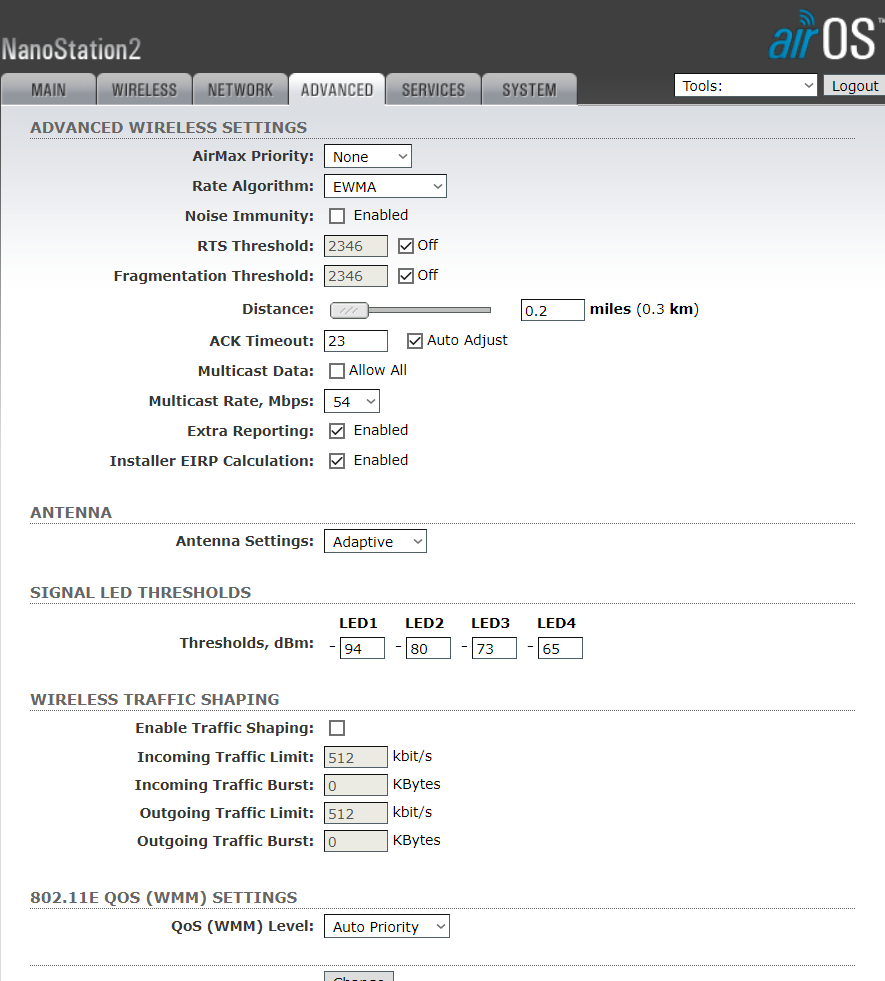Click the "Installer EIRP Calculation:" label
Screen dimensions: 885x981
click(212, 461)
